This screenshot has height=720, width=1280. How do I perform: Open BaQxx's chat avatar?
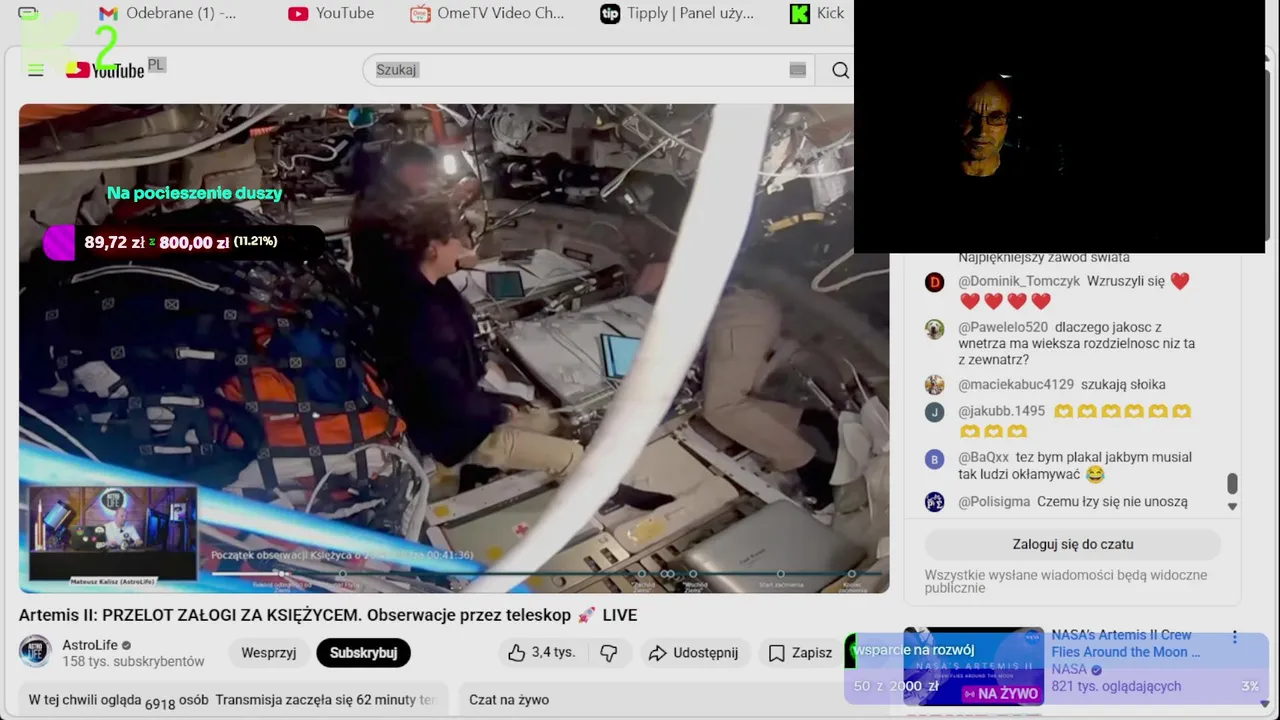click(x=935, y=459)
